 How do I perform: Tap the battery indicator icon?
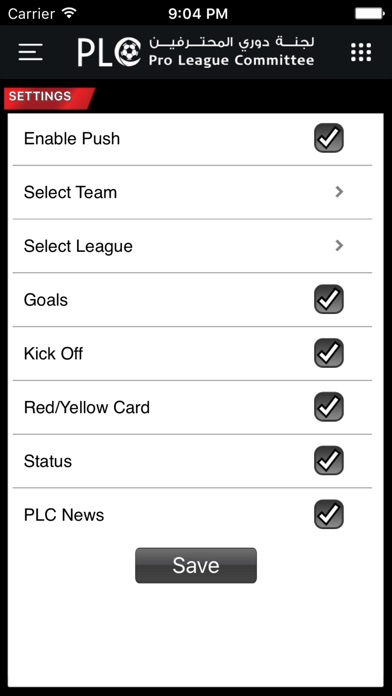pyautogui.click(x=369, y=13)
